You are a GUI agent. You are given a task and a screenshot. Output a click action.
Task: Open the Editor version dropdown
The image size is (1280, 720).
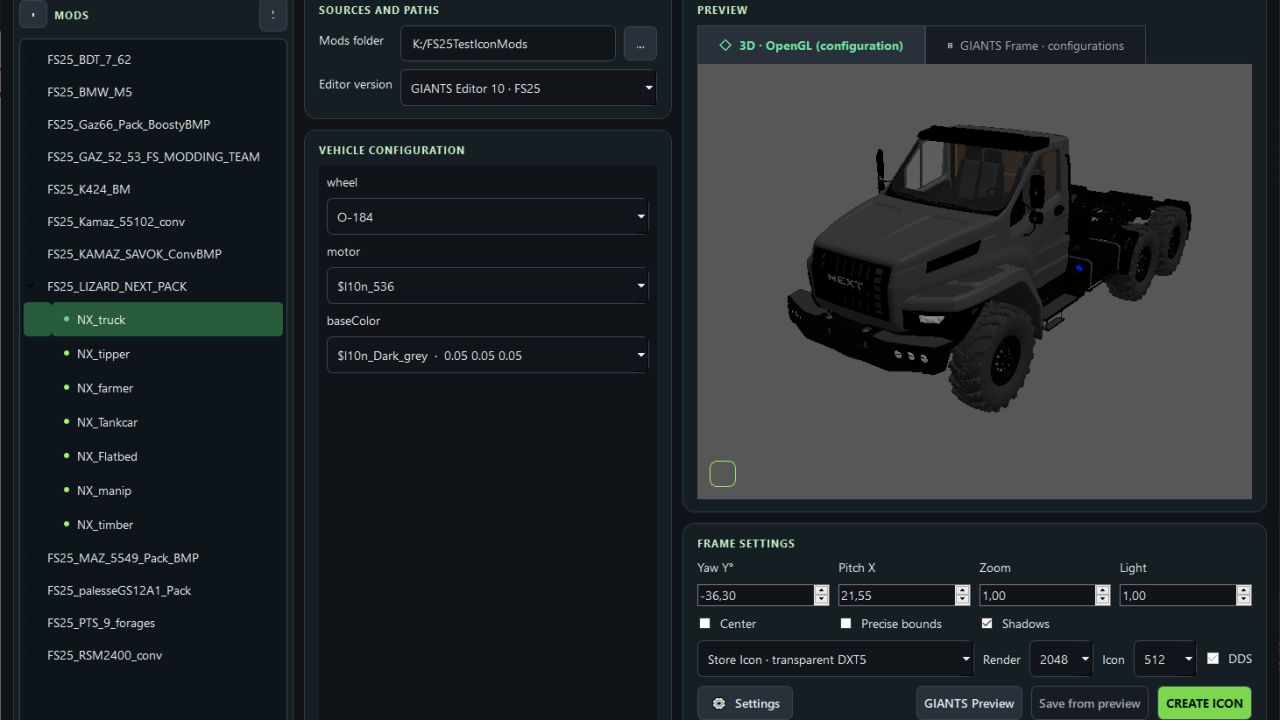coord(528,88)
